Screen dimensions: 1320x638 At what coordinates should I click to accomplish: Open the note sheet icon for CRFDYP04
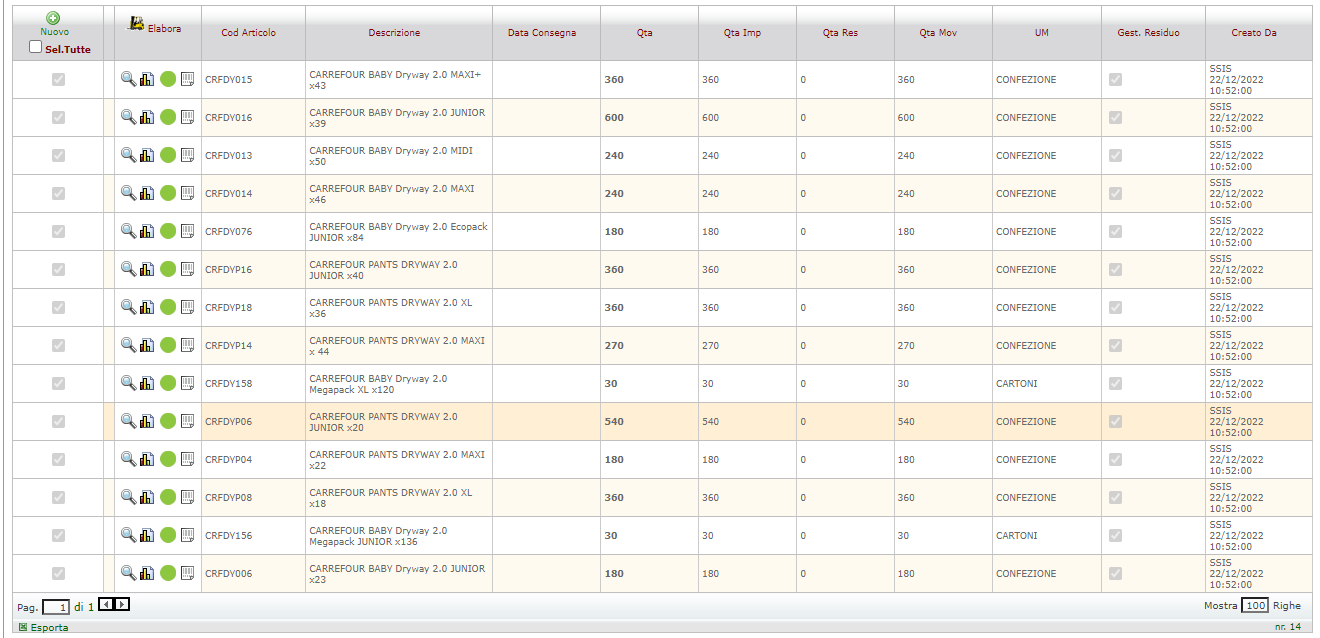[x=187, y=460]
